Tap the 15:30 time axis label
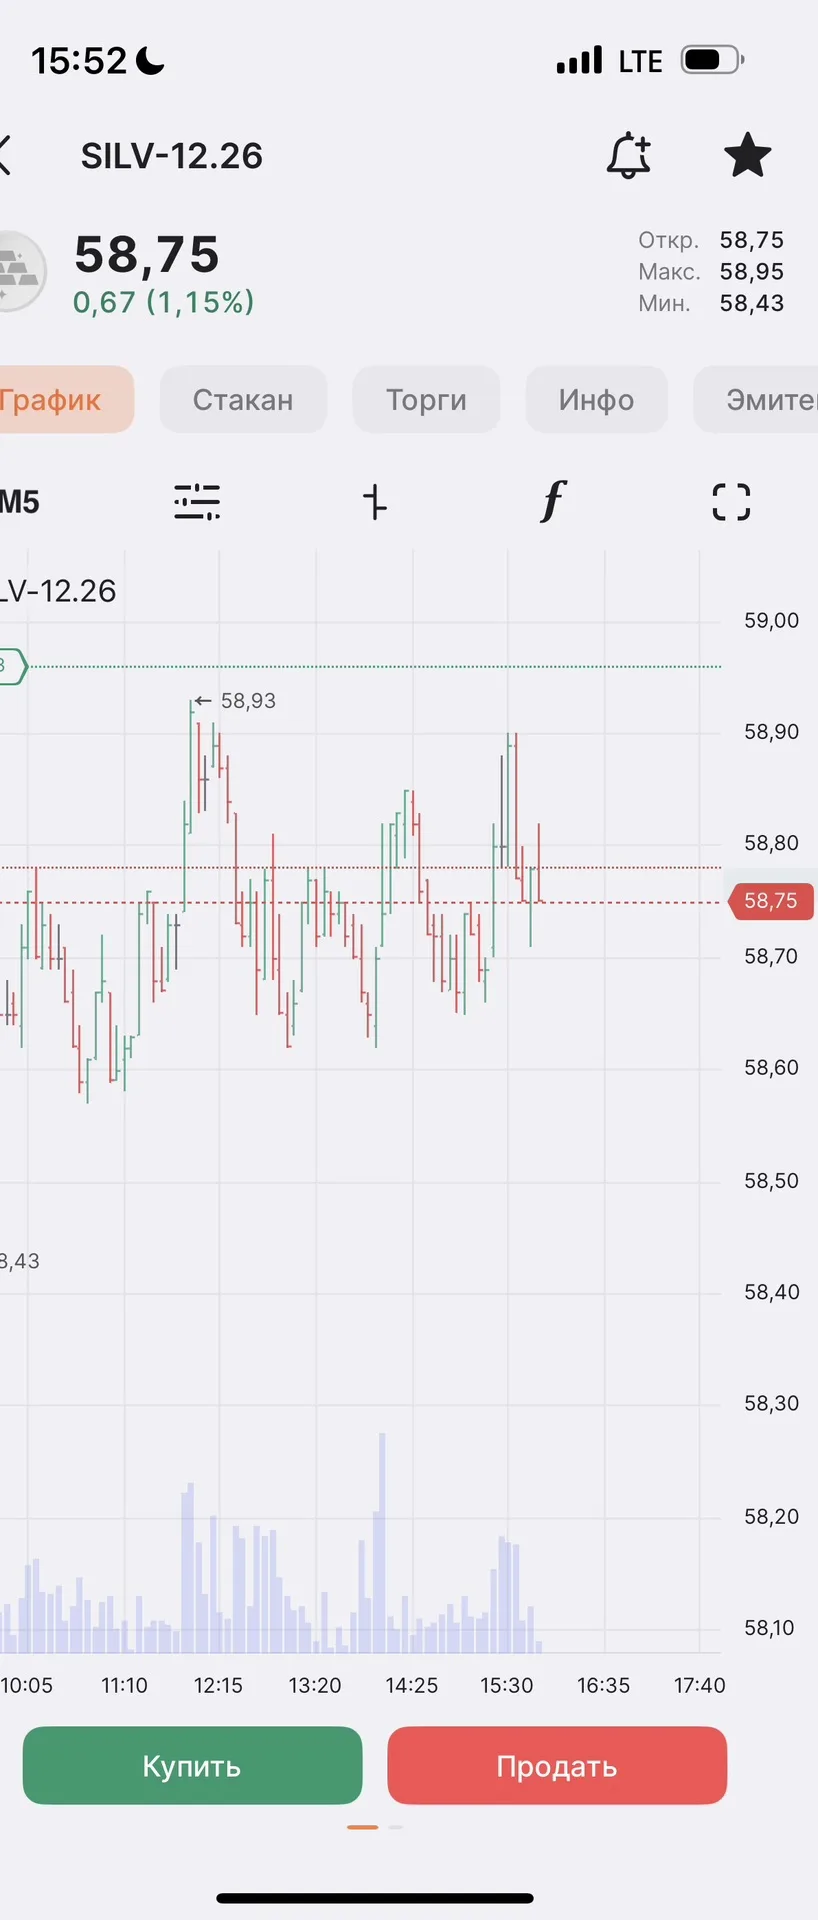The height and width of the screenshot is (1920, 818). click(x=507, y=1686)
